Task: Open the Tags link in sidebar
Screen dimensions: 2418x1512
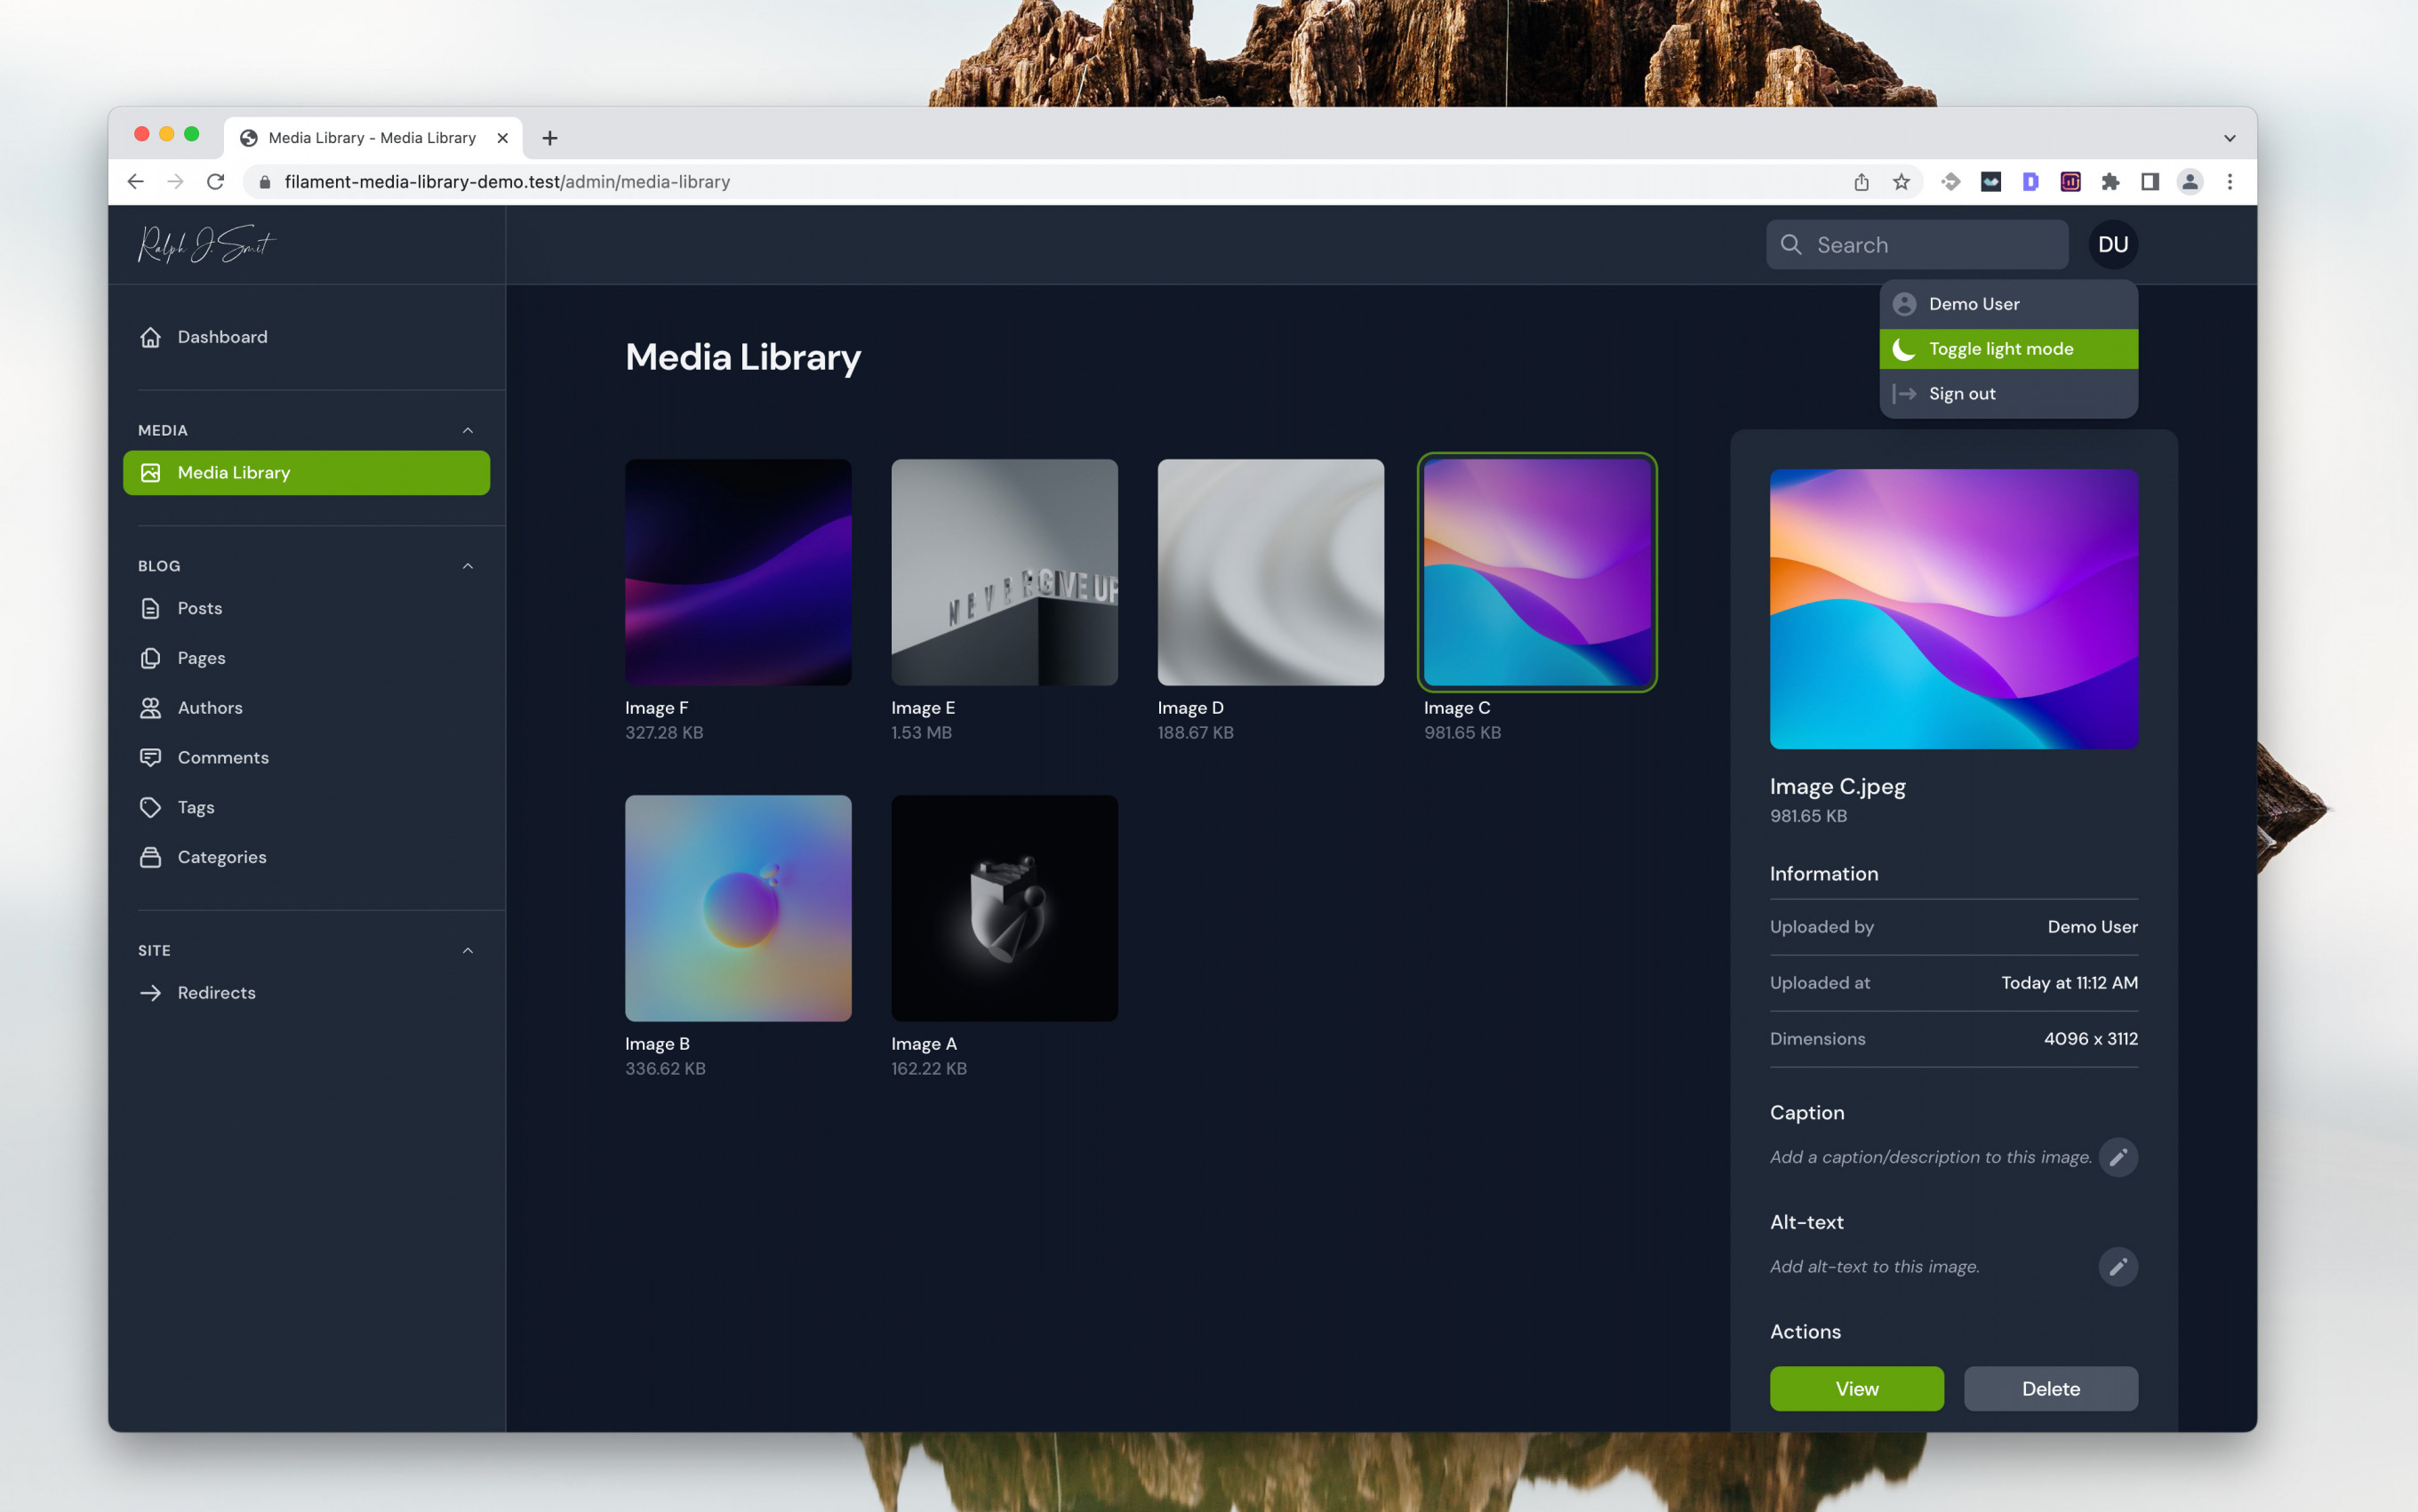Action: pyautogui.click(x=306, y=807)
